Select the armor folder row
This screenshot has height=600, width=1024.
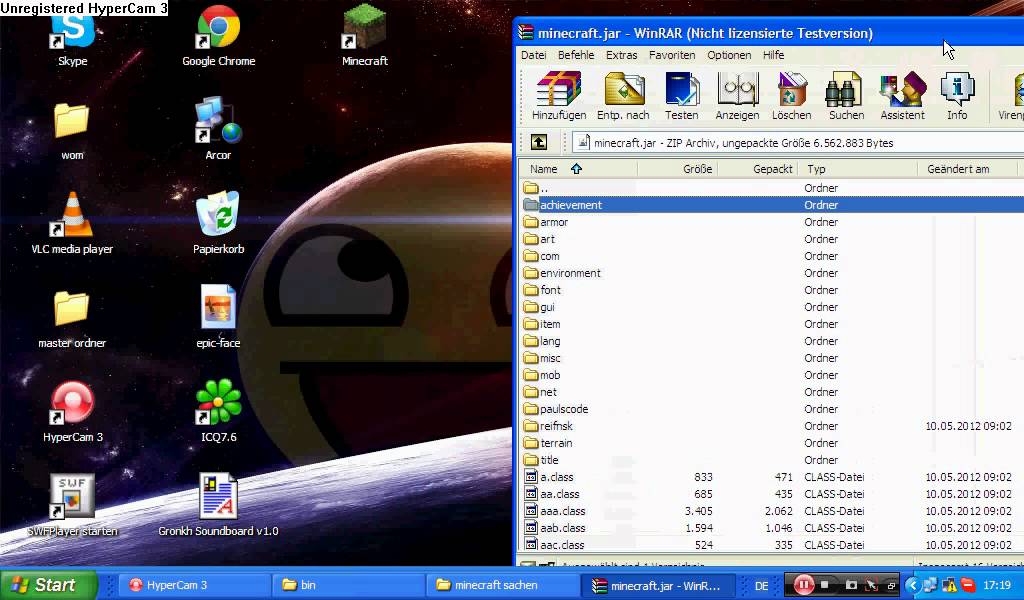click(772, 222)
